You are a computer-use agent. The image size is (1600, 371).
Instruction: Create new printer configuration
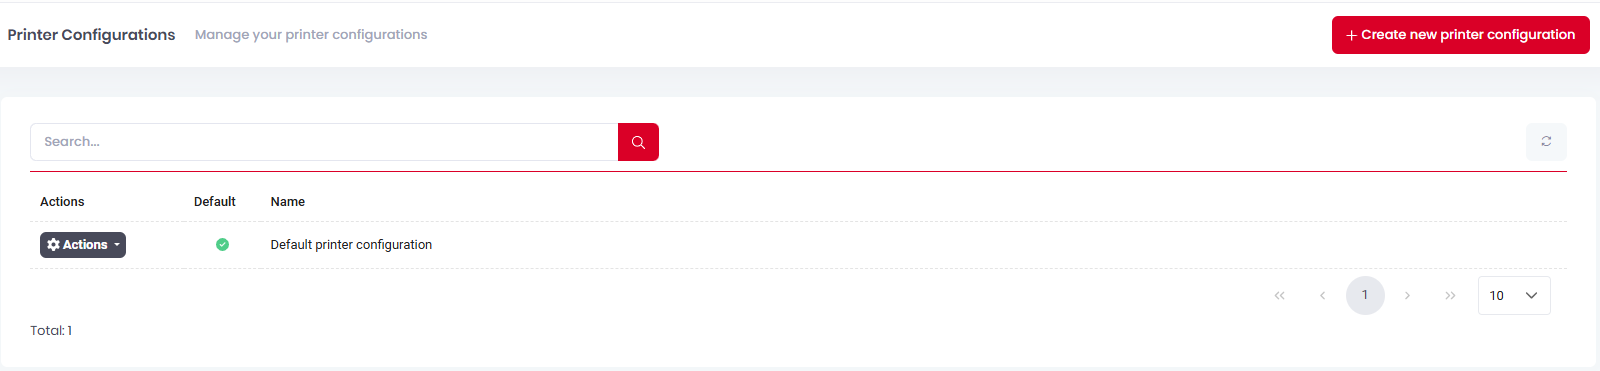coord(1460,35)
